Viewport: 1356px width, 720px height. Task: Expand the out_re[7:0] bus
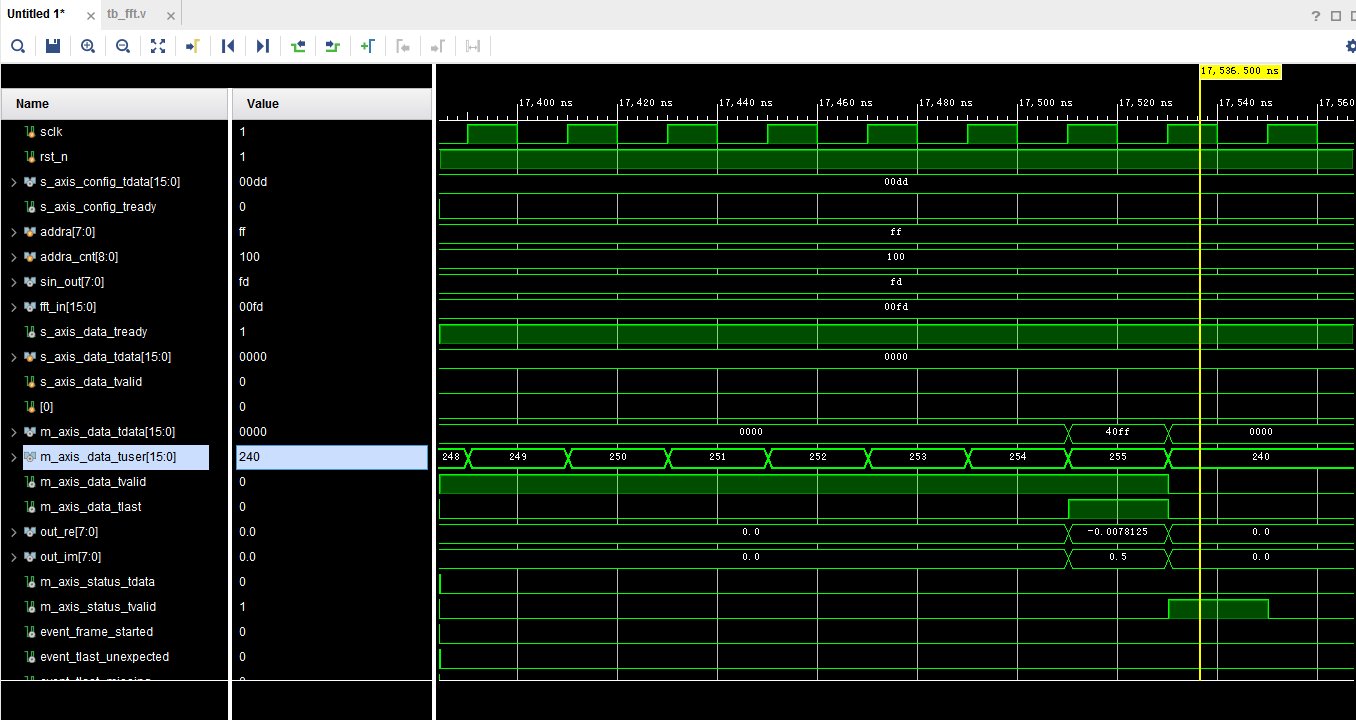pos(13,532)
